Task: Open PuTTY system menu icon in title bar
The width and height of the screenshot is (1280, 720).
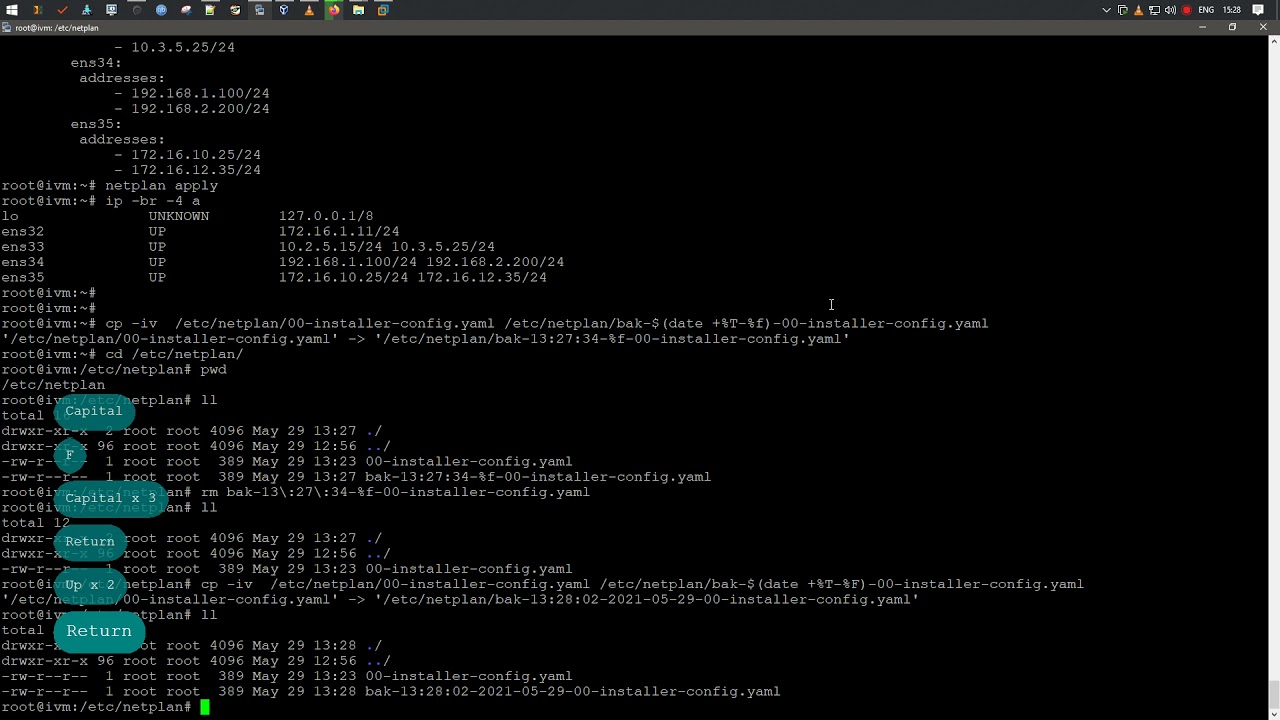Action: (7, 28)
